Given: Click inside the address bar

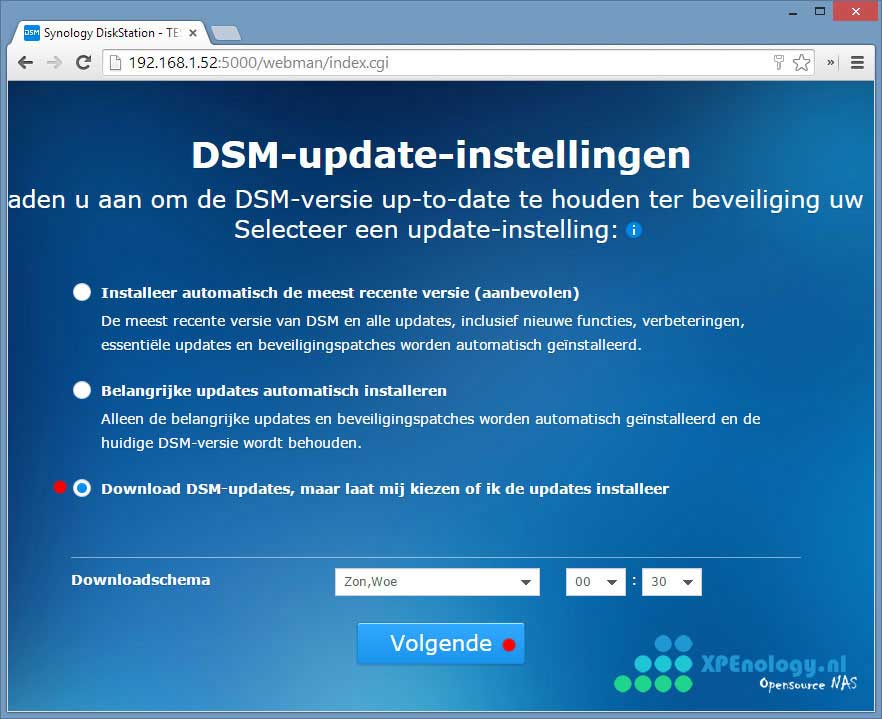Looking at the screenshot, I should [400, 62].
